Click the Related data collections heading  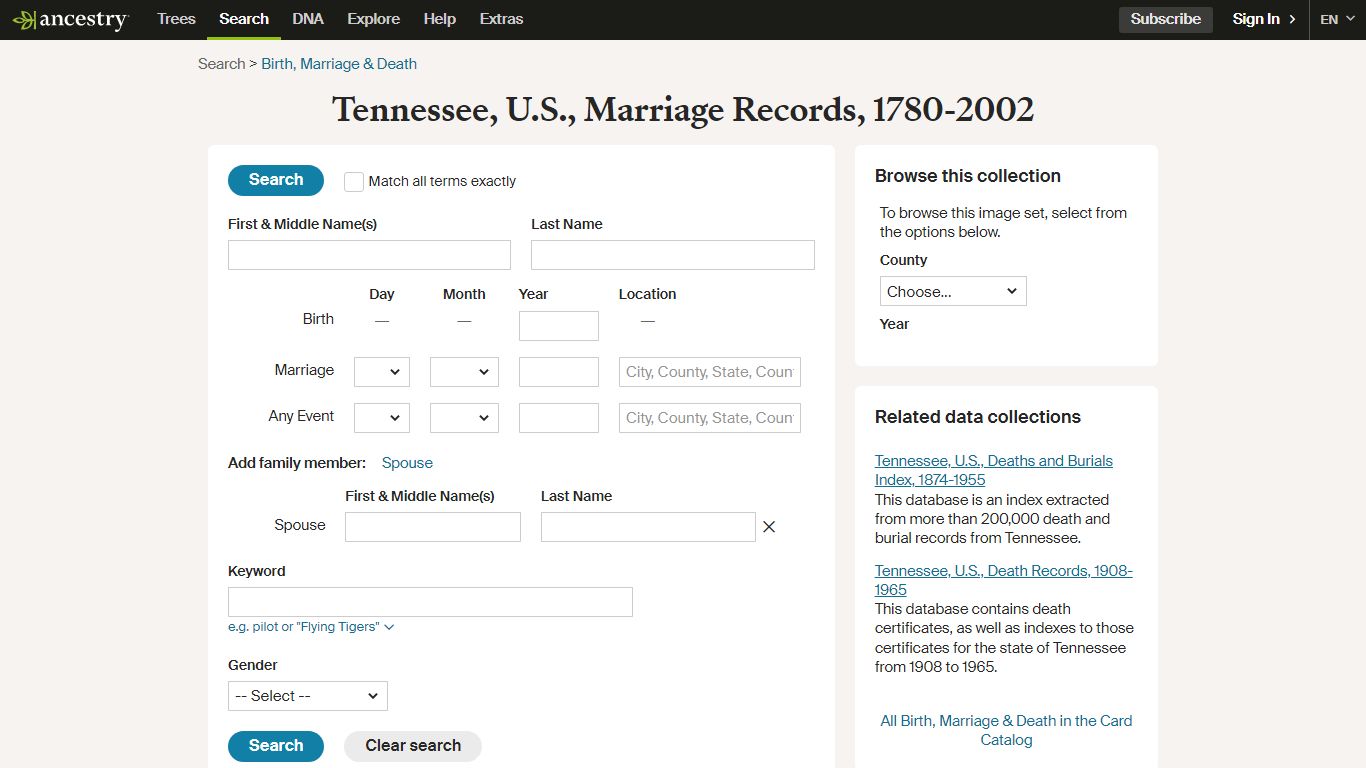tap(978, 417)
